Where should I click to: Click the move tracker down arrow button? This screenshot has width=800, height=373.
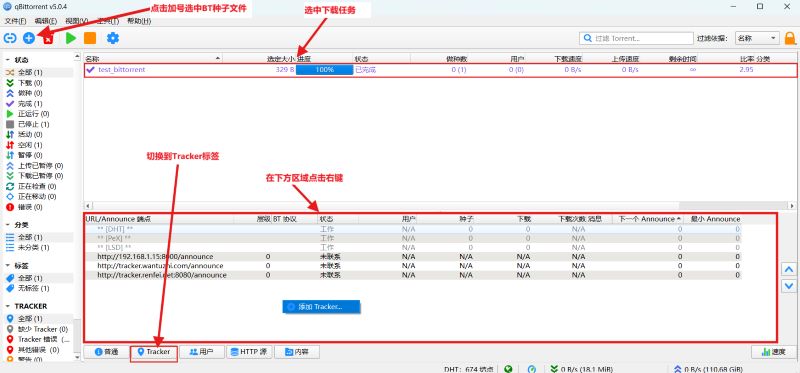[x=789, y=286]
